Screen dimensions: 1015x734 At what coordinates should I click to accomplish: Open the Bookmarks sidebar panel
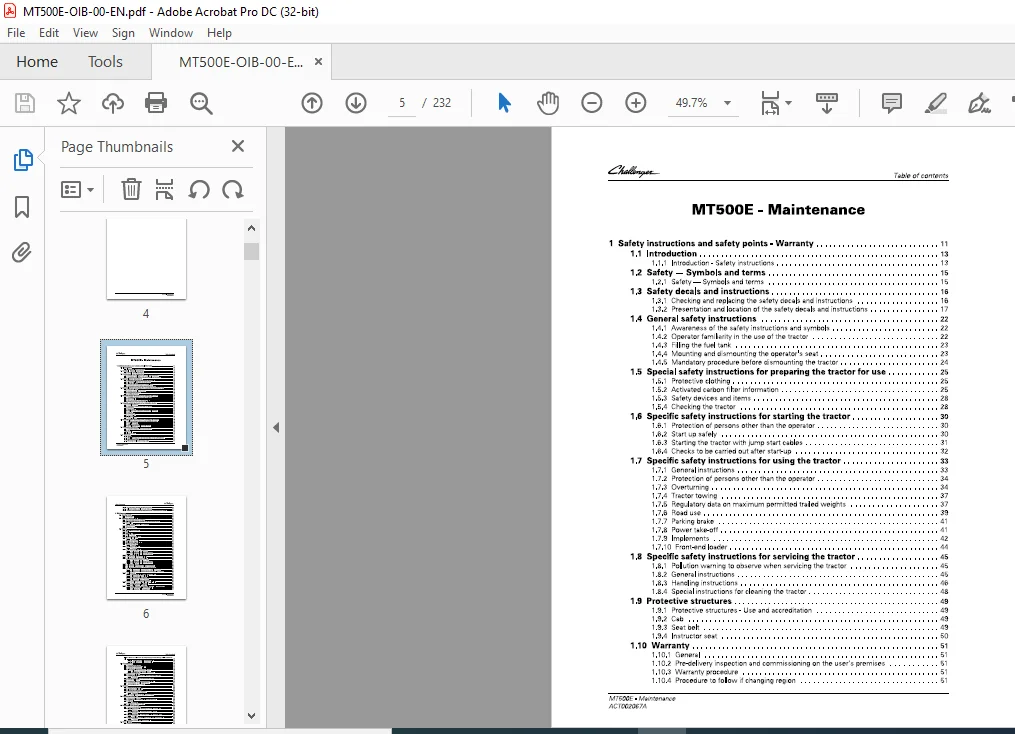coord(22,207)
